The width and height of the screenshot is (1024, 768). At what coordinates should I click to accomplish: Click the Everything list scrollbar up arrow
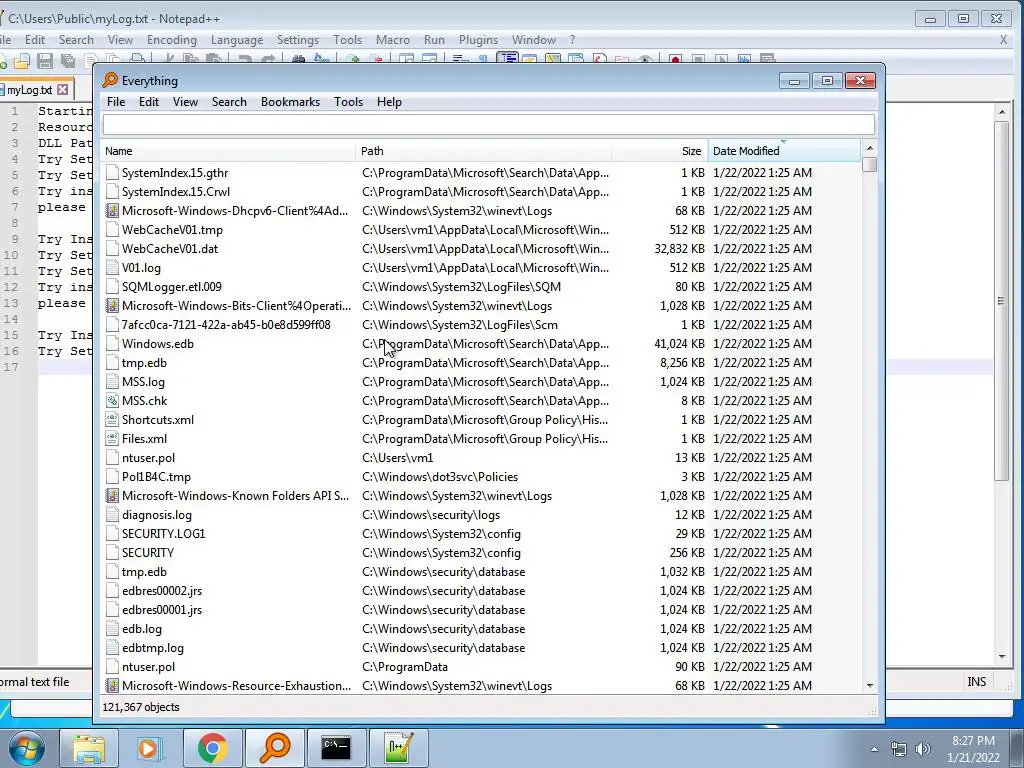pos(869,148)
